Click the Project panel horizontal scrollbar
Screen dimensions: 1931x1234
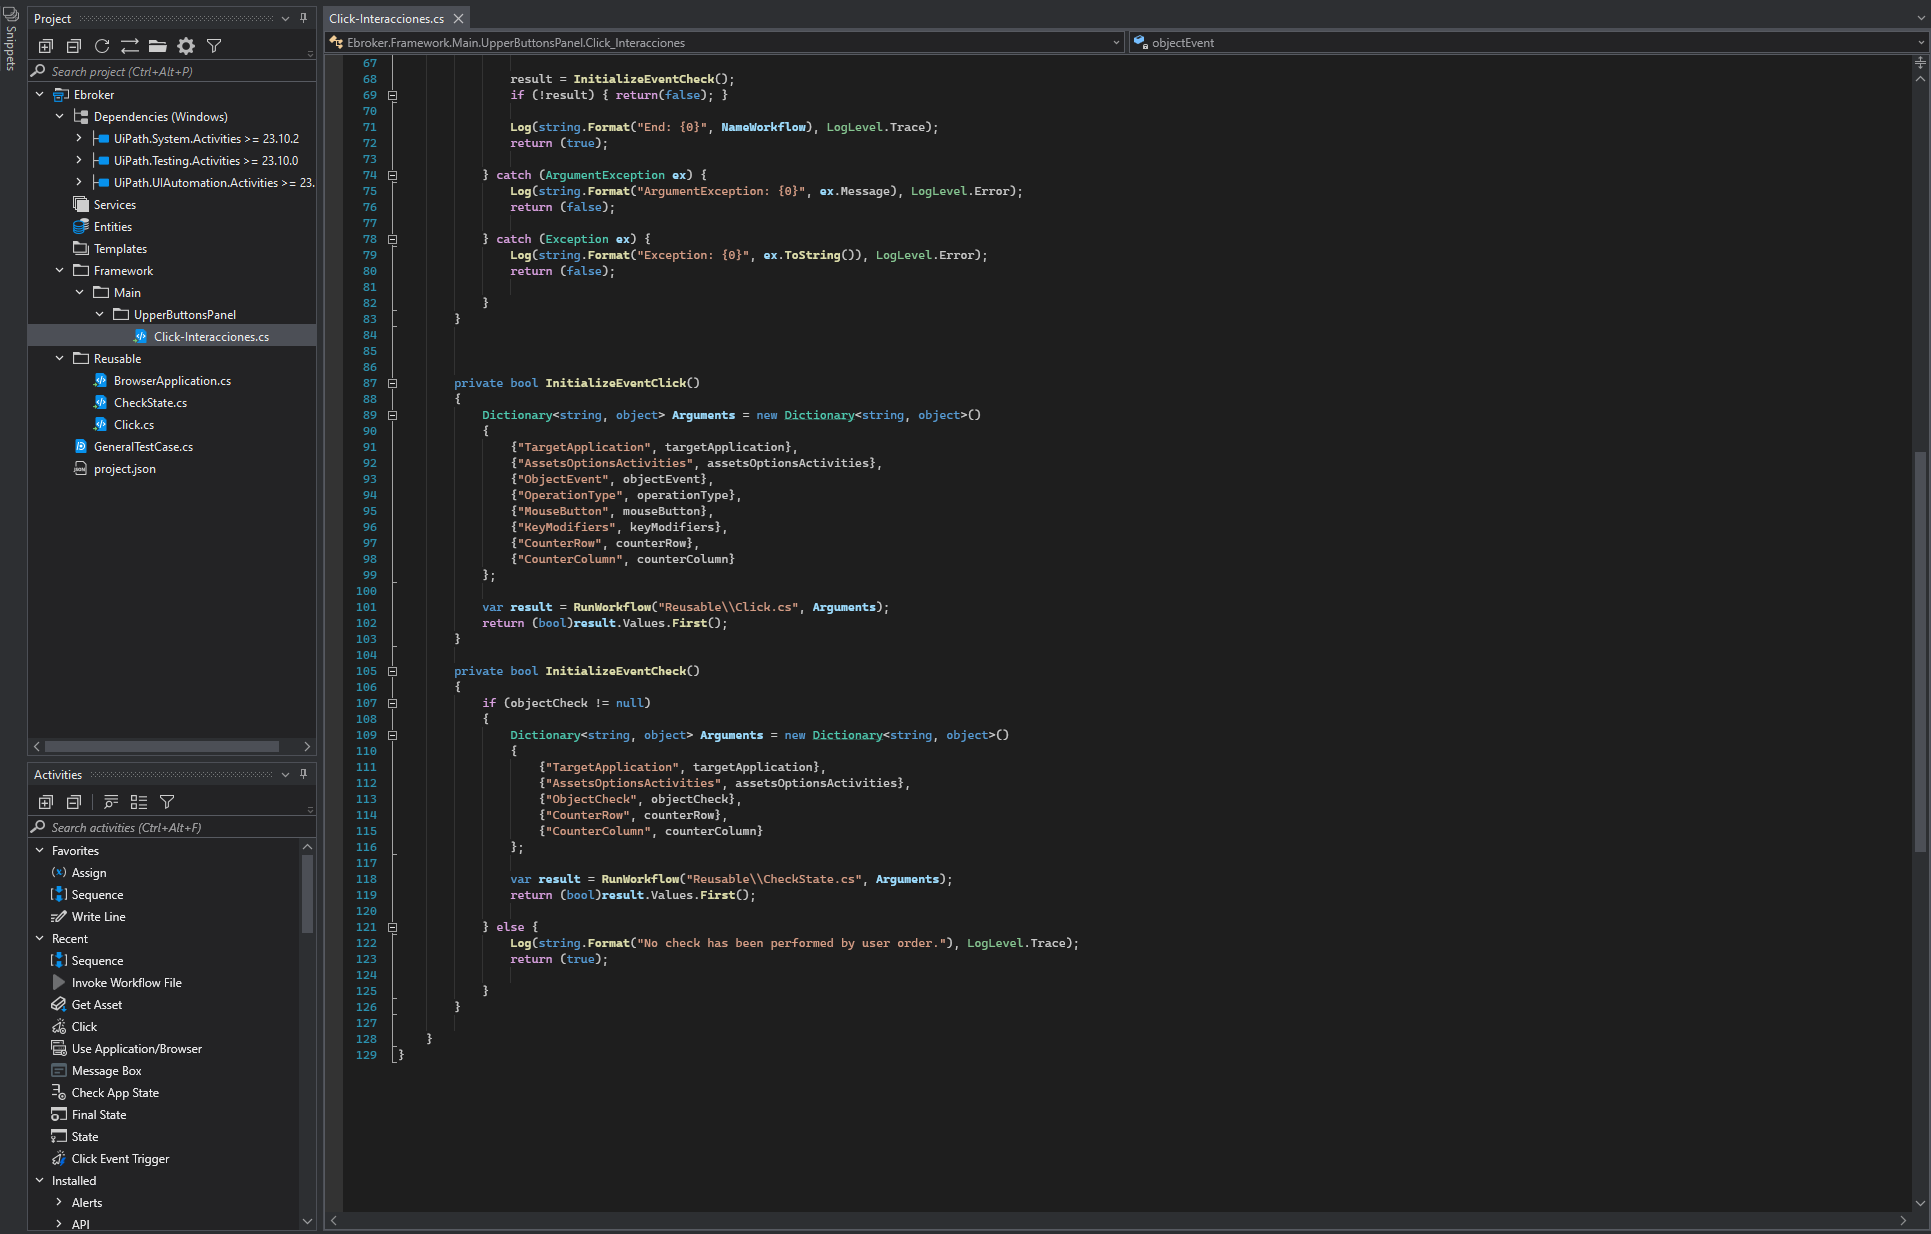click(162, 747)
